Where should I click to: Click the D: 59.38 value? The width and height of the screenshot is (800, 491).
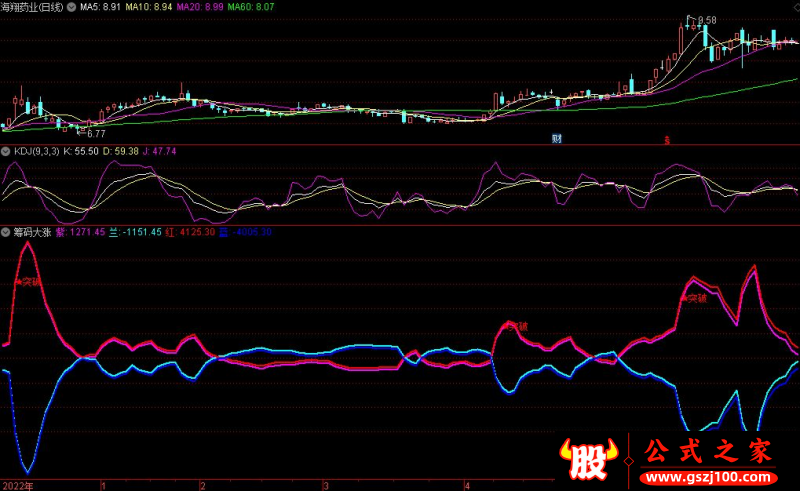click(120, 152)
